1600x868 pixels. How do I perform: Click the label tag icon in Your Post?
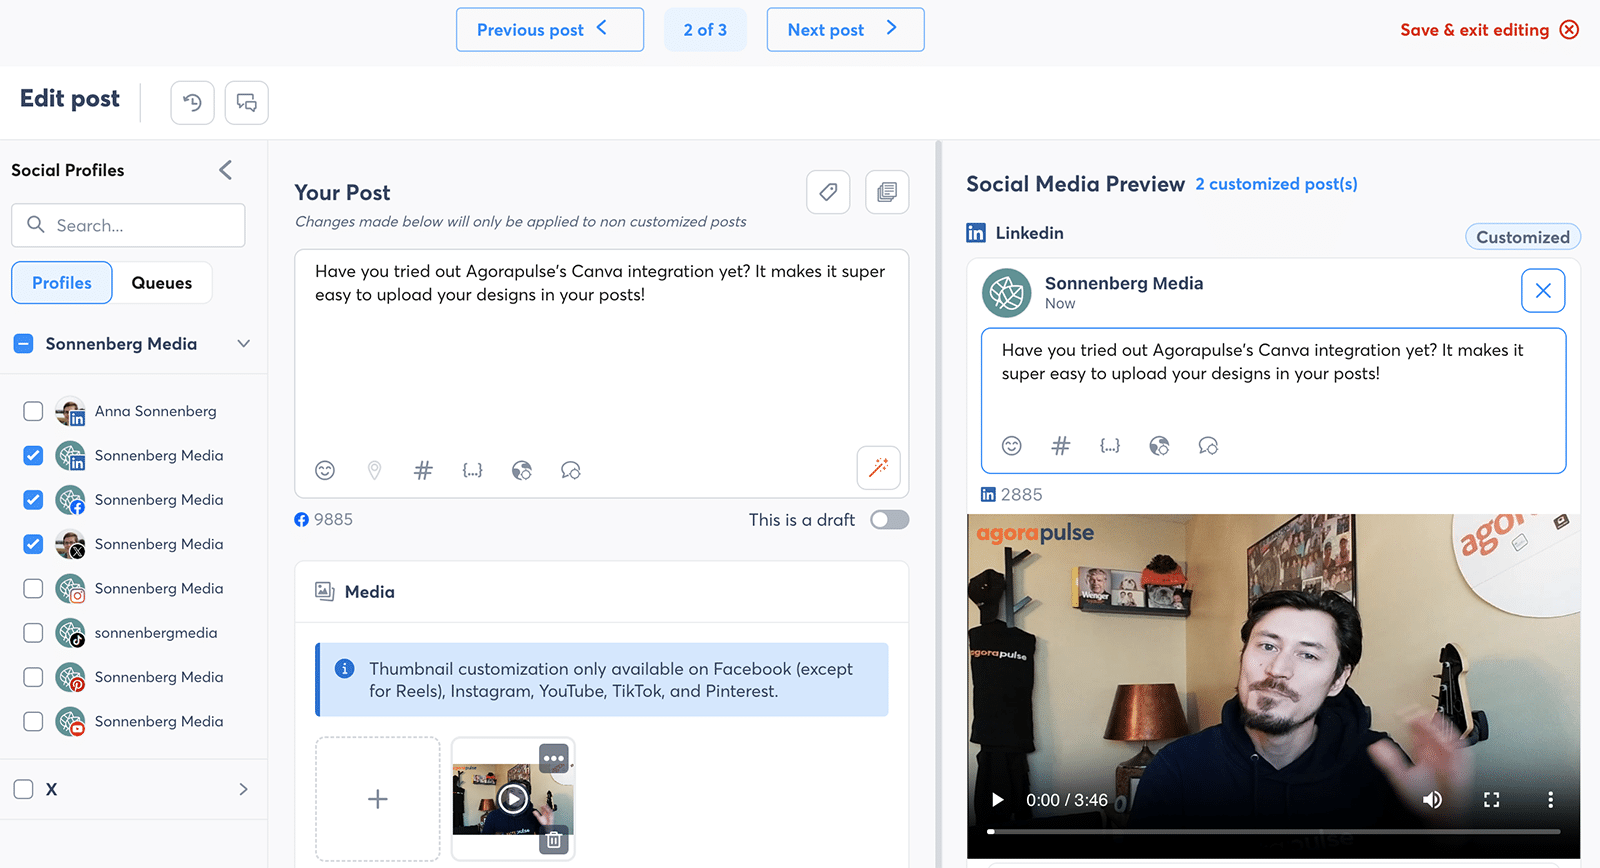[828, 192]
